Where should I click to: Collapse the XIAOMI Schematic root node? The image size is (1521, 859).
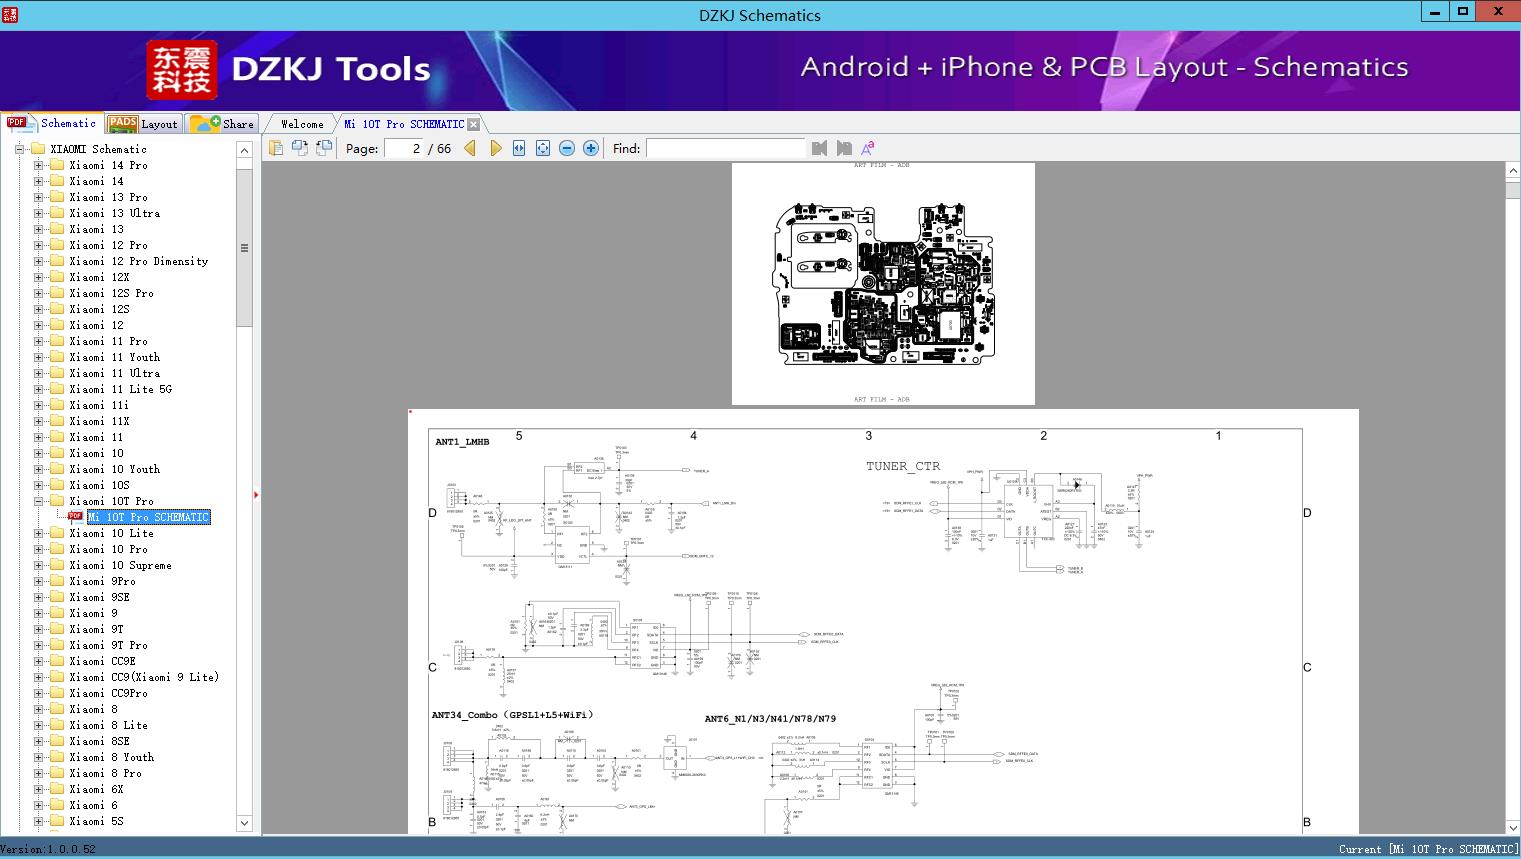tap(19, 149)
